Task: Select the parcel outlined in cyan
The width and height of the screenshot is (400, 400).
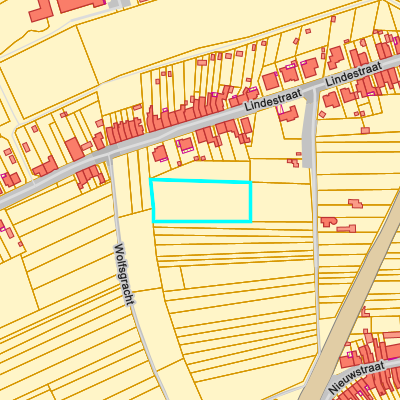Action: pos(201,201)
